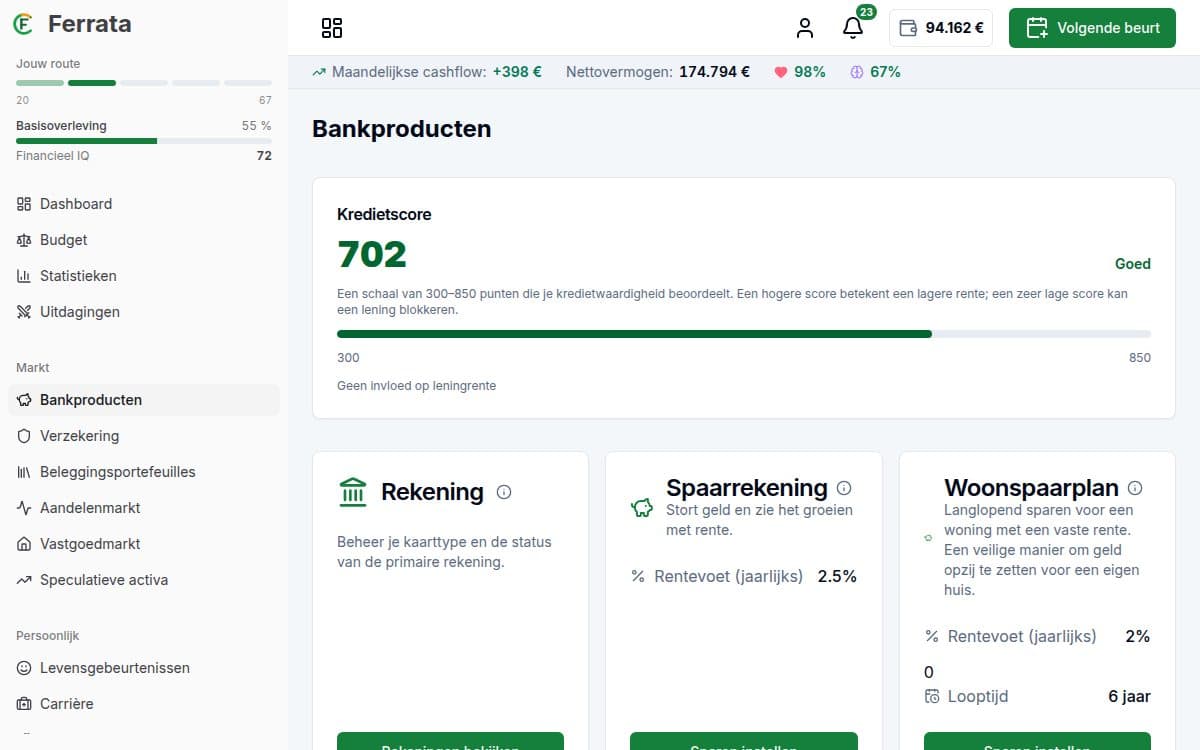This screenshot has width=1200, height=750.
Task: Click the Spaarrekening rate 2.5%
Action: click(x=837, y=576)
